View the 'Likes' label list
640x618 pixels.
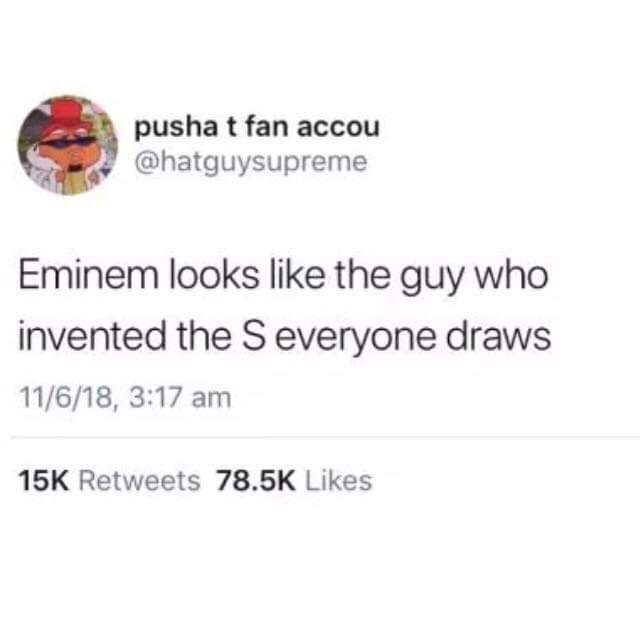click(338, 480)
